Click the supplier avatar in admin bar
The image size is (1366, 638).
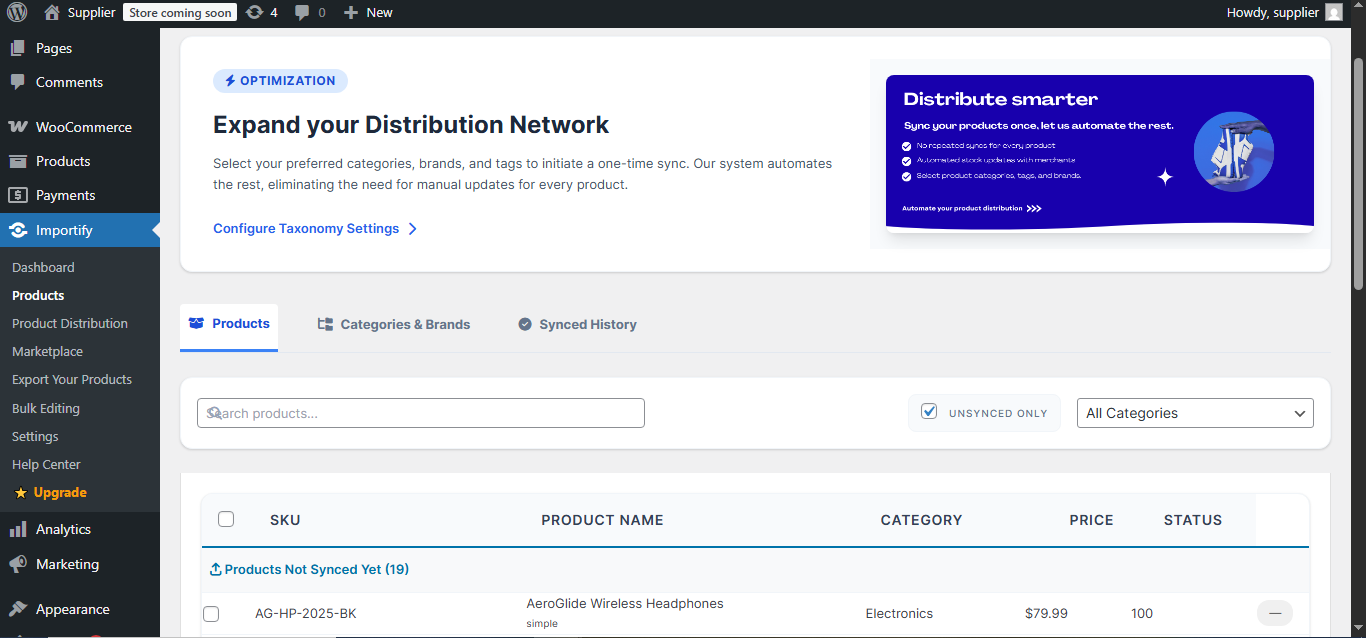tap(1334, 13)
